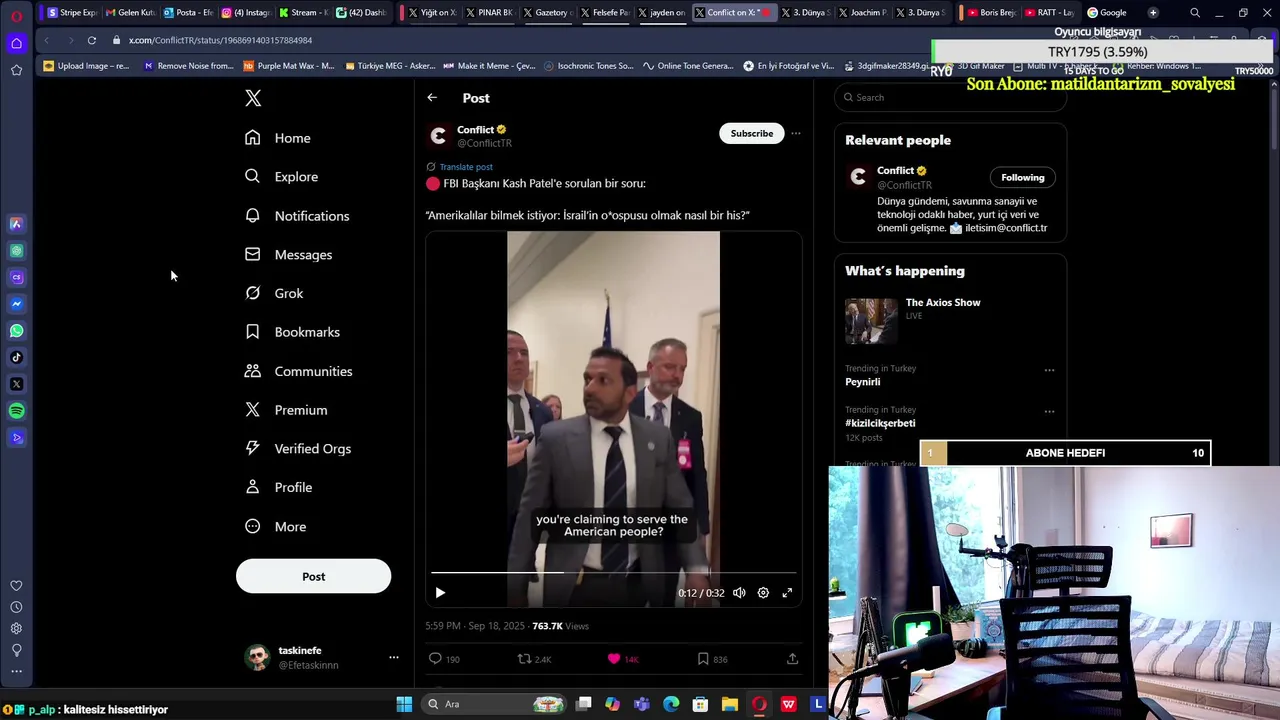Open Profile in X sidebar
Screen dimensions: 1280x720
point(279,487)
